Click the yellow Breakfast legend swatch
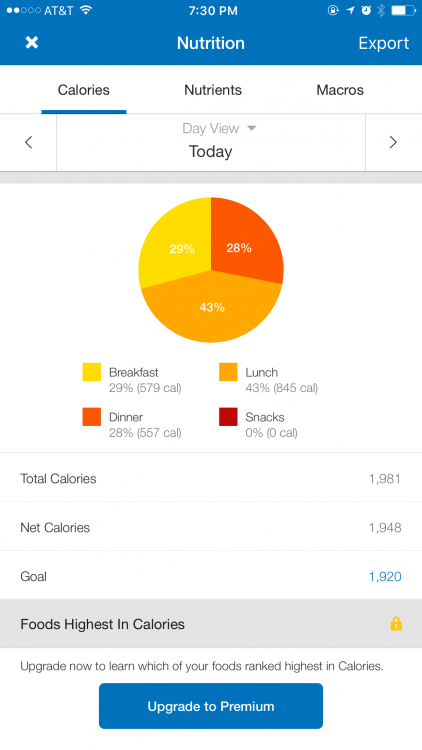 tap(92, 372)
